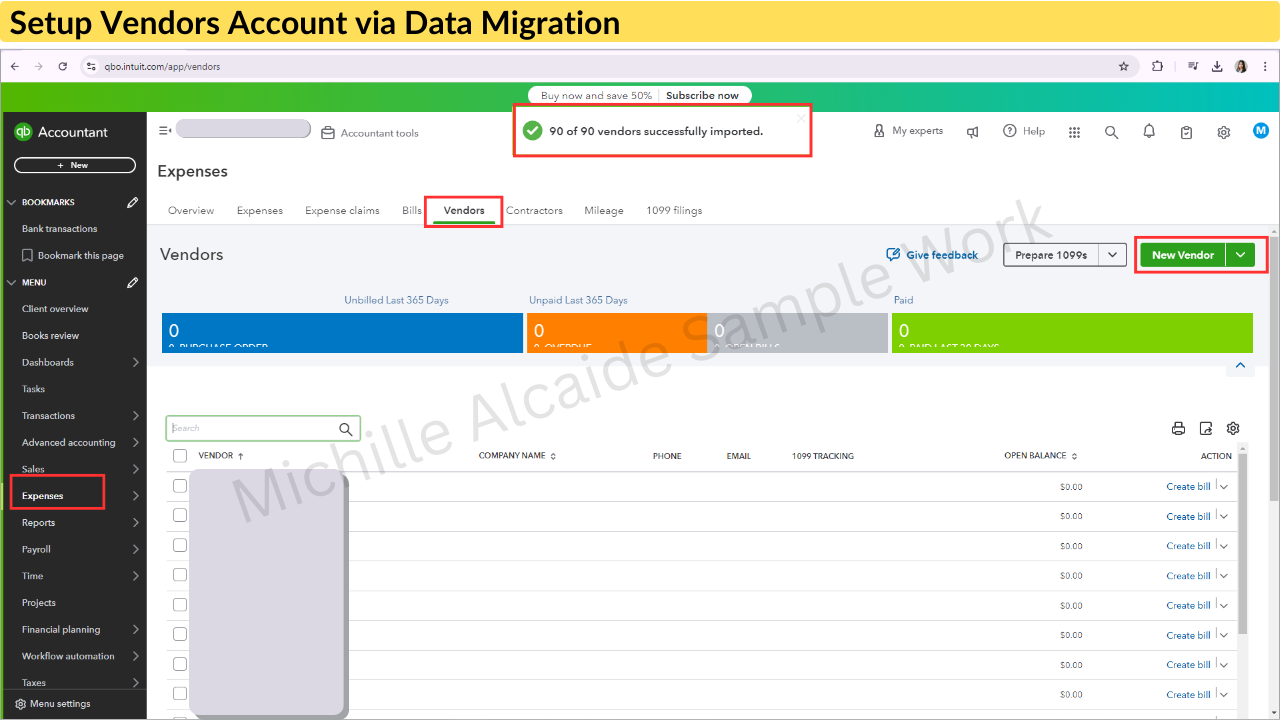Open Bank transactions in the sidebar
The width and height of the screenshot is (1280, 720).
(x=60, y=229)
